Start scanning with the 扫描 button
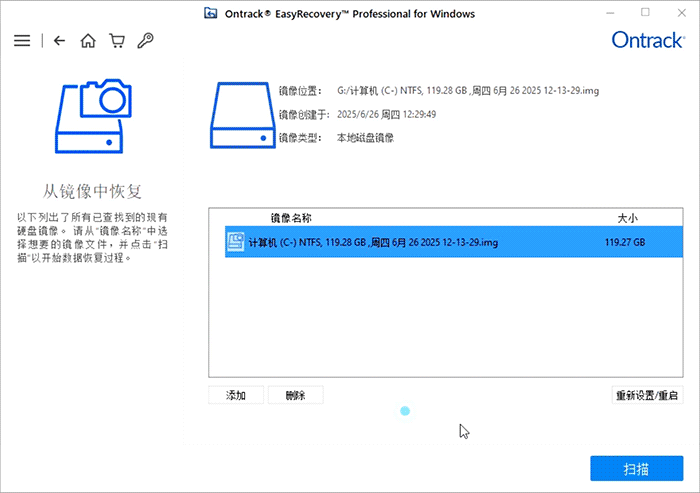 click(637, 468)
